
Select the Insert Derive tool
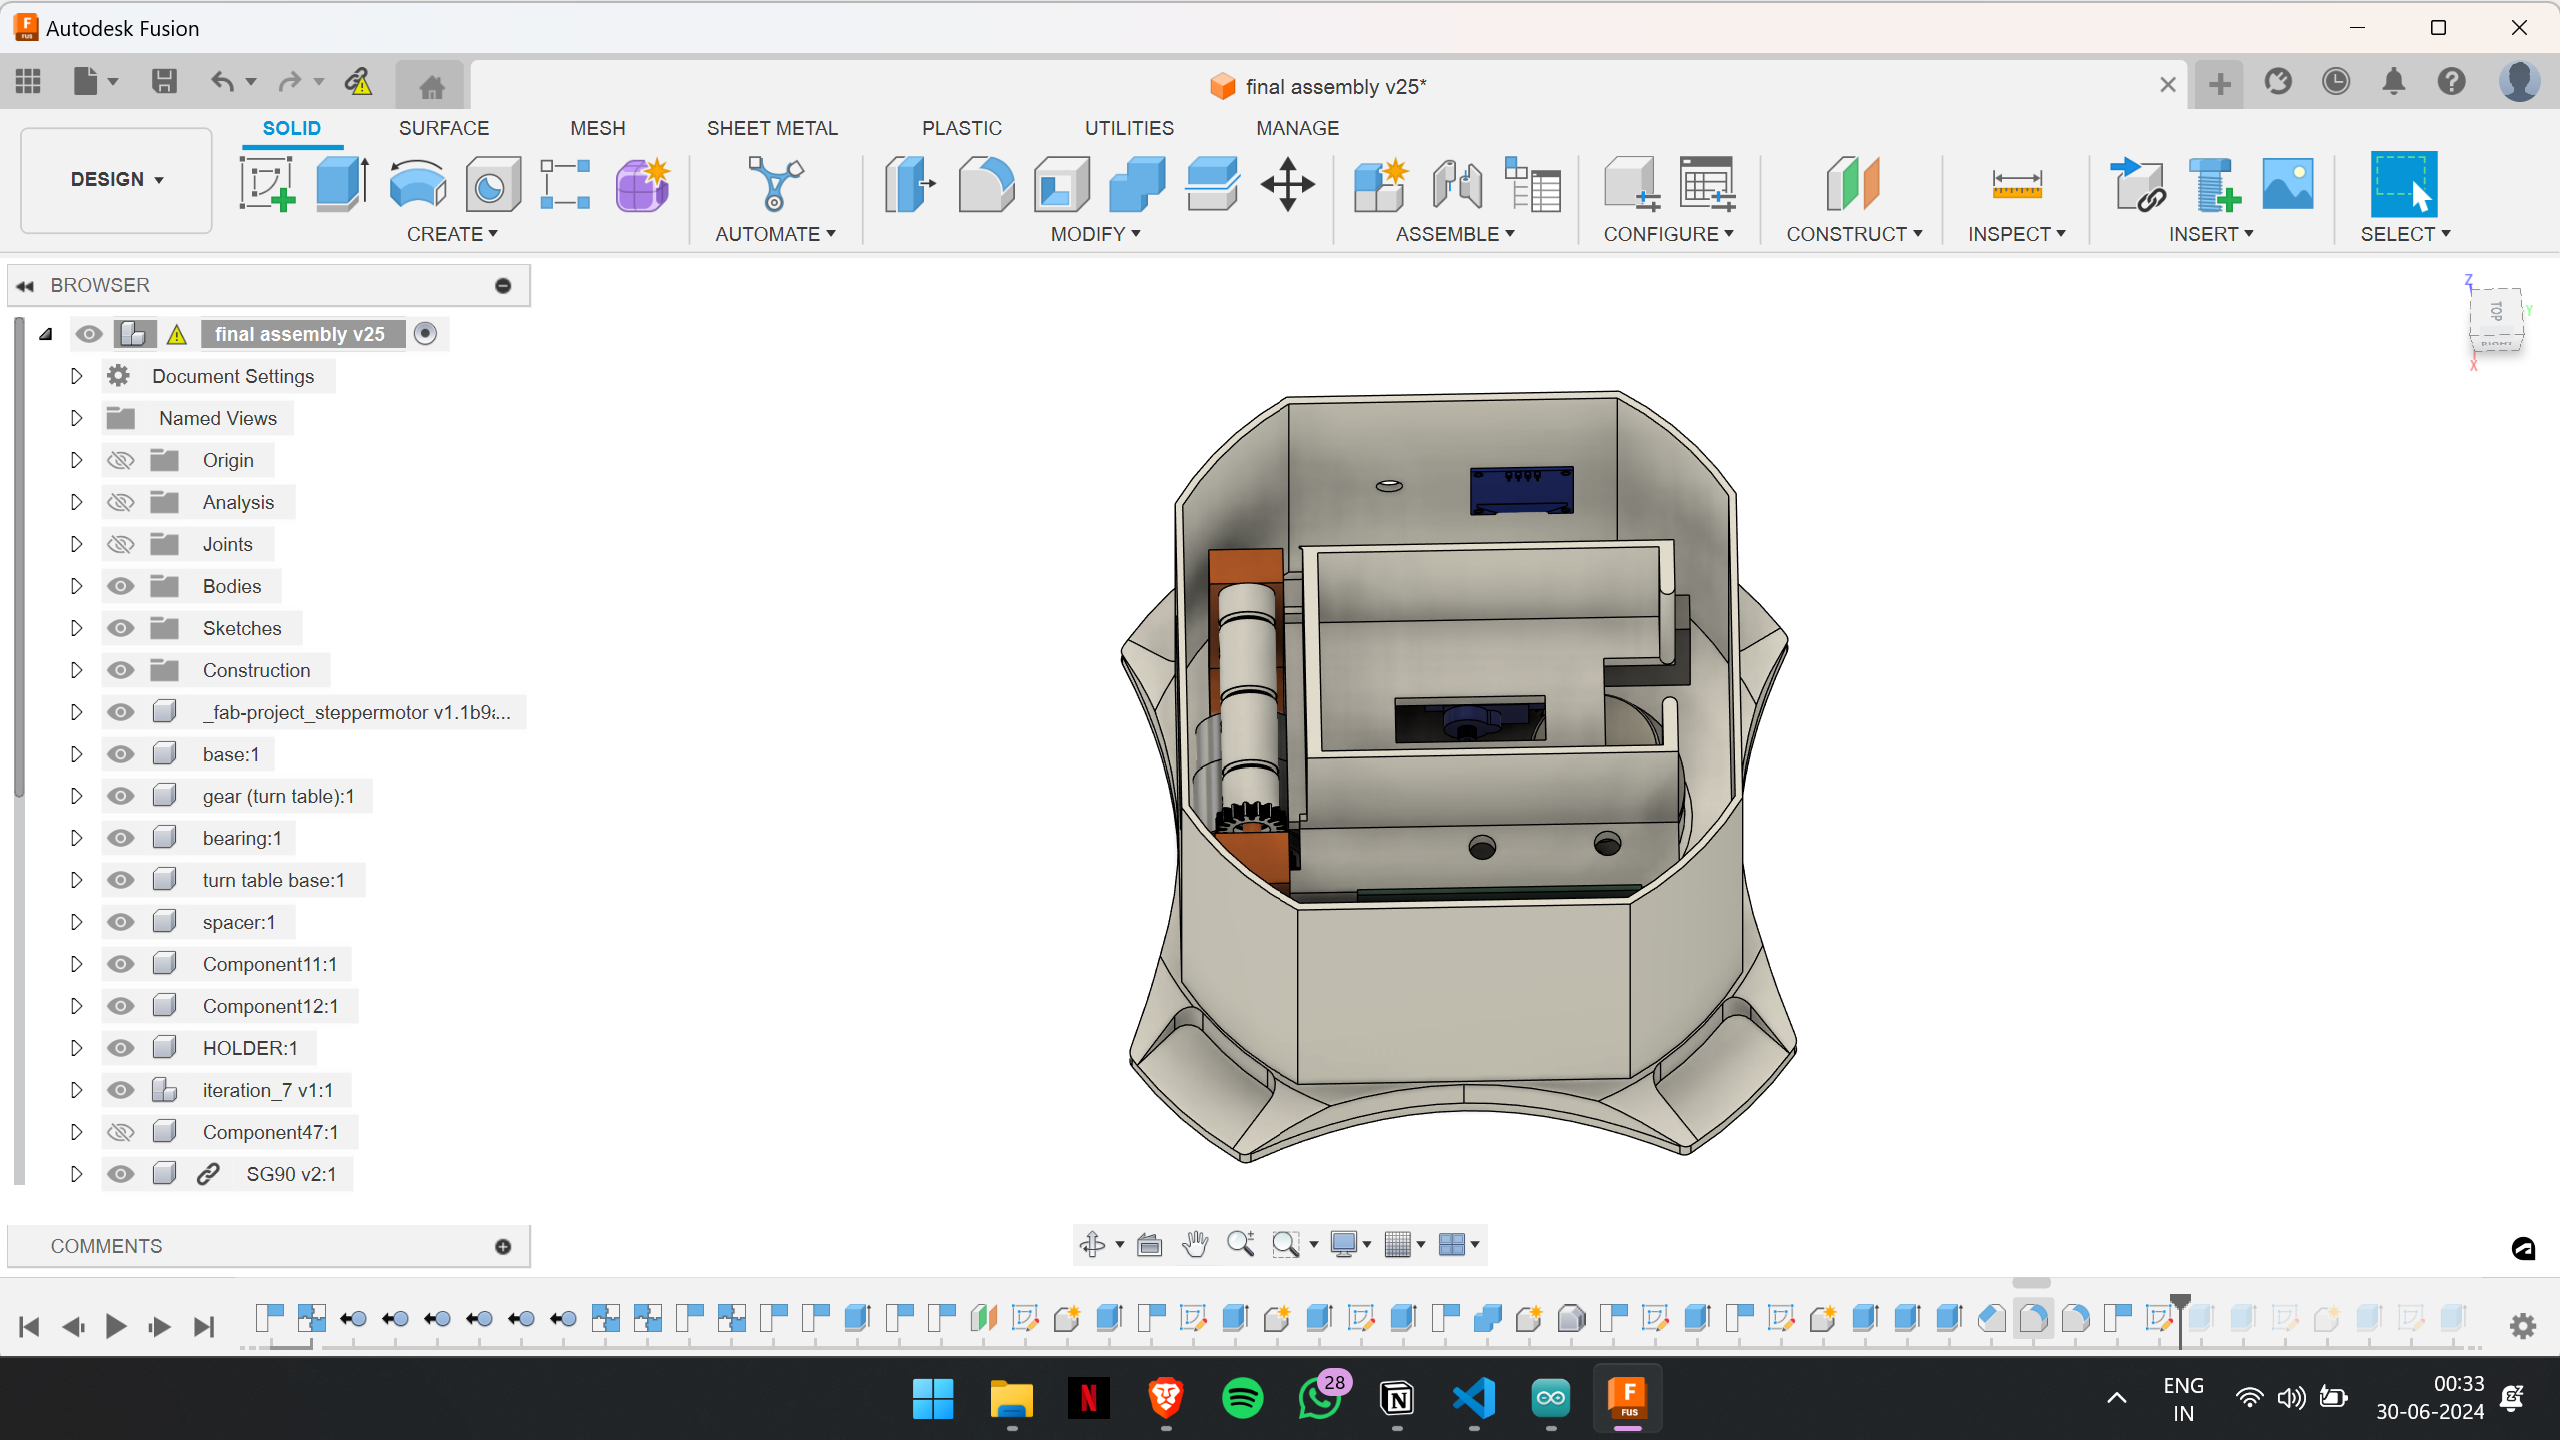[x=2137, y=184]
